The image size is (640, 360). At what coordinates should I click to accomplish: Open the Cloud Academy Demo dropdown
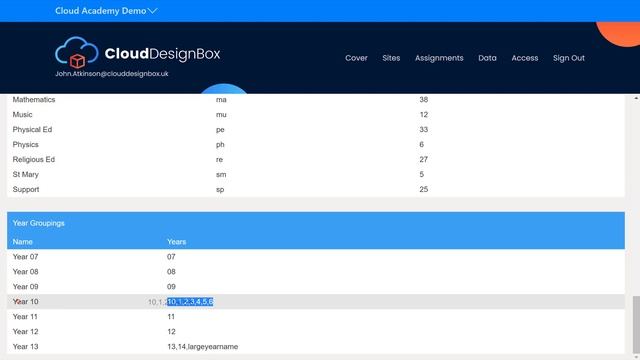tap(106, 11)
